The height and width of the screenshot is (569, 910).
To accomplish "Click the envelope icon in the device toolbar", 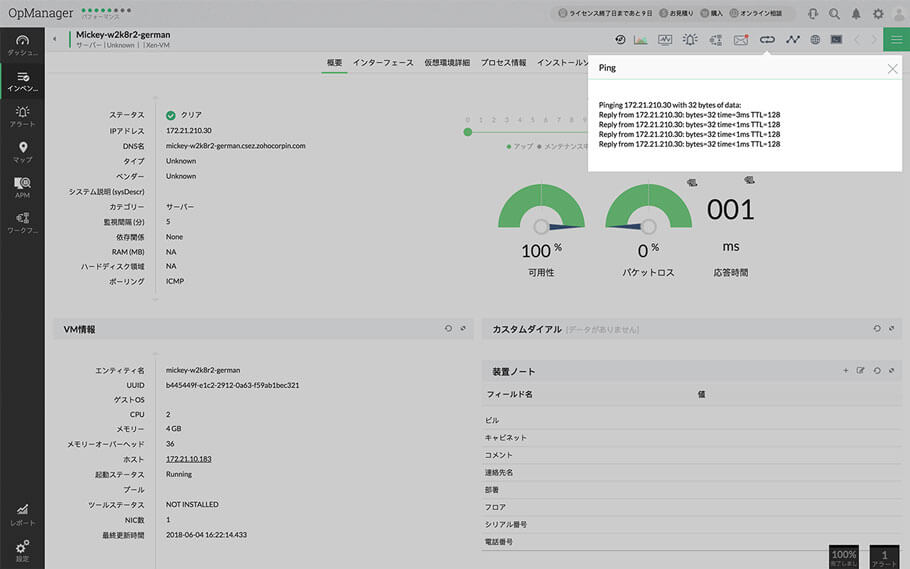I will pos(741,40).
